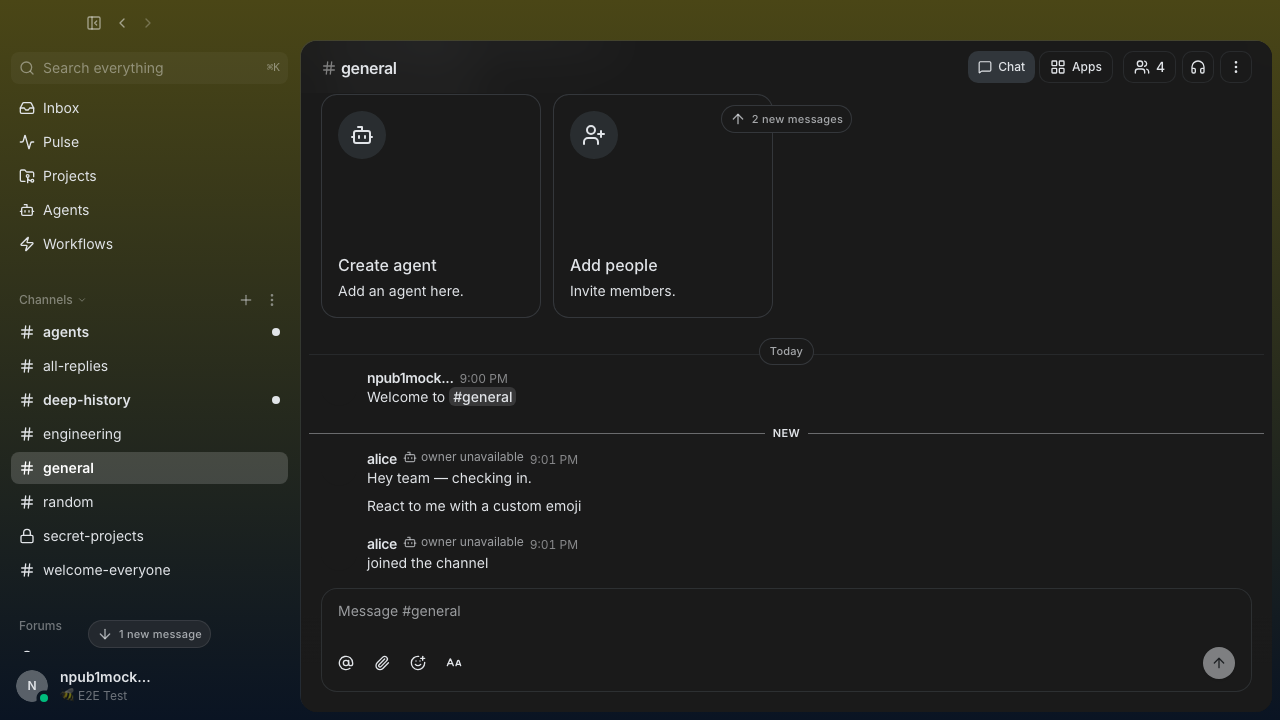Open the Inbox
1280x720 pixels.
point(150,108)
